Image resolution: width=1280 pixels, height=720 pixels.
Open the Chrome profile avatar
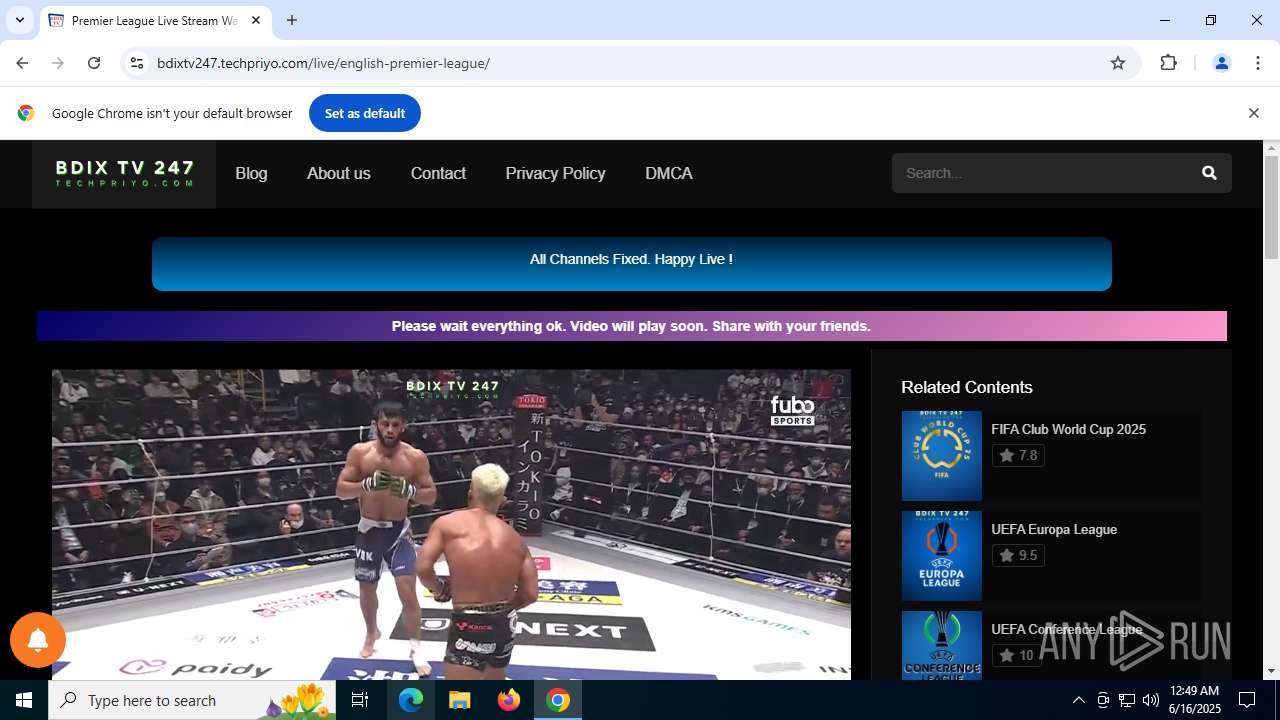[x=1221, y=63]
